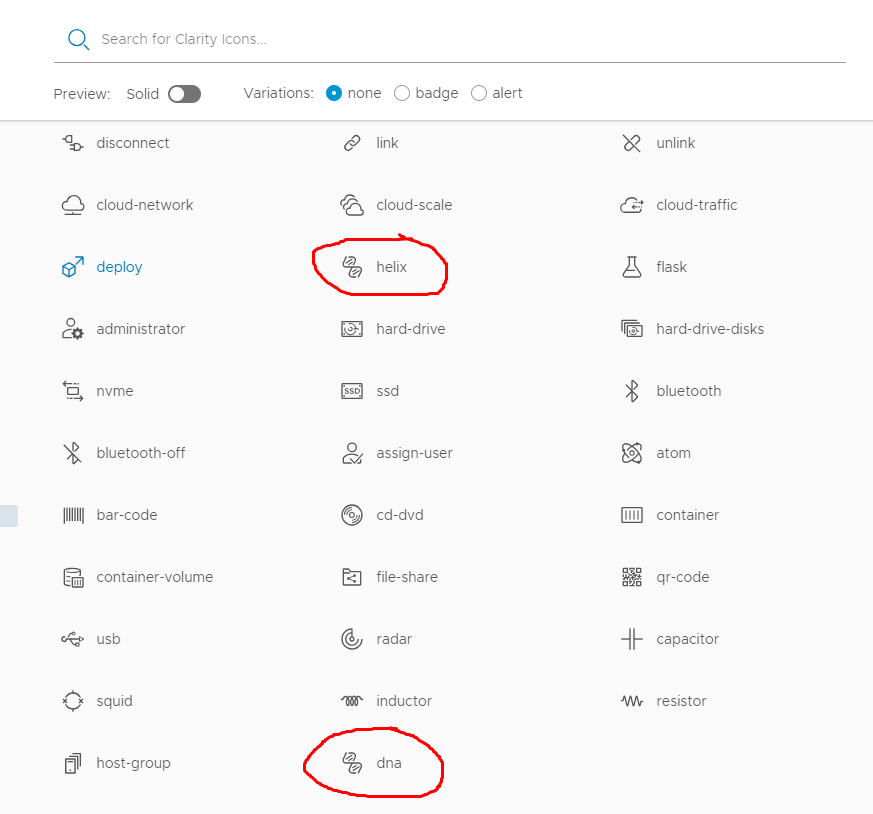
Task: Click the capacitor icon
Action: click(631, 639)
